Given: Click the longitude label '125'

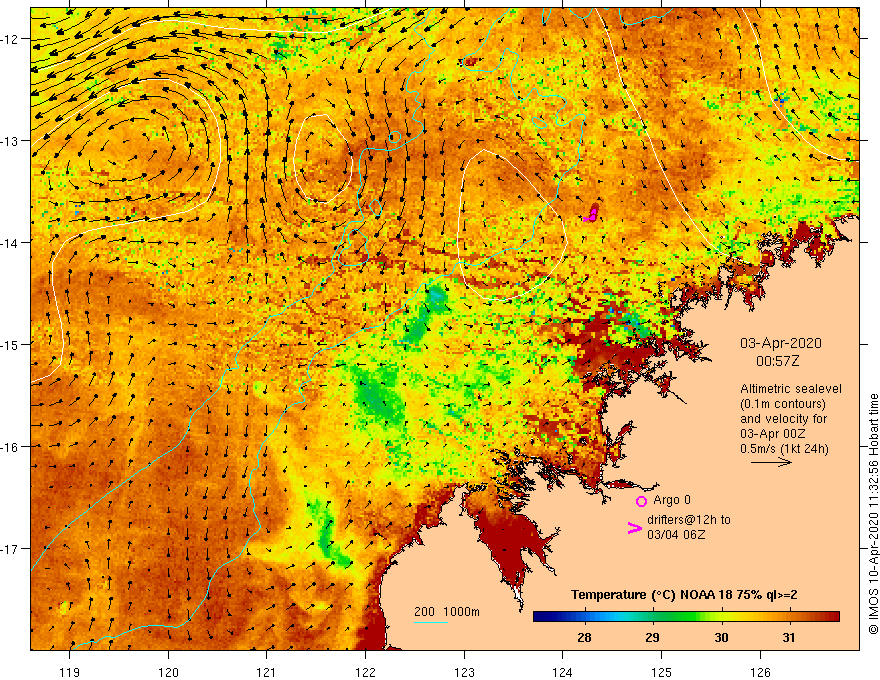Looking at the screenshot, I should (x=661, y=672).
